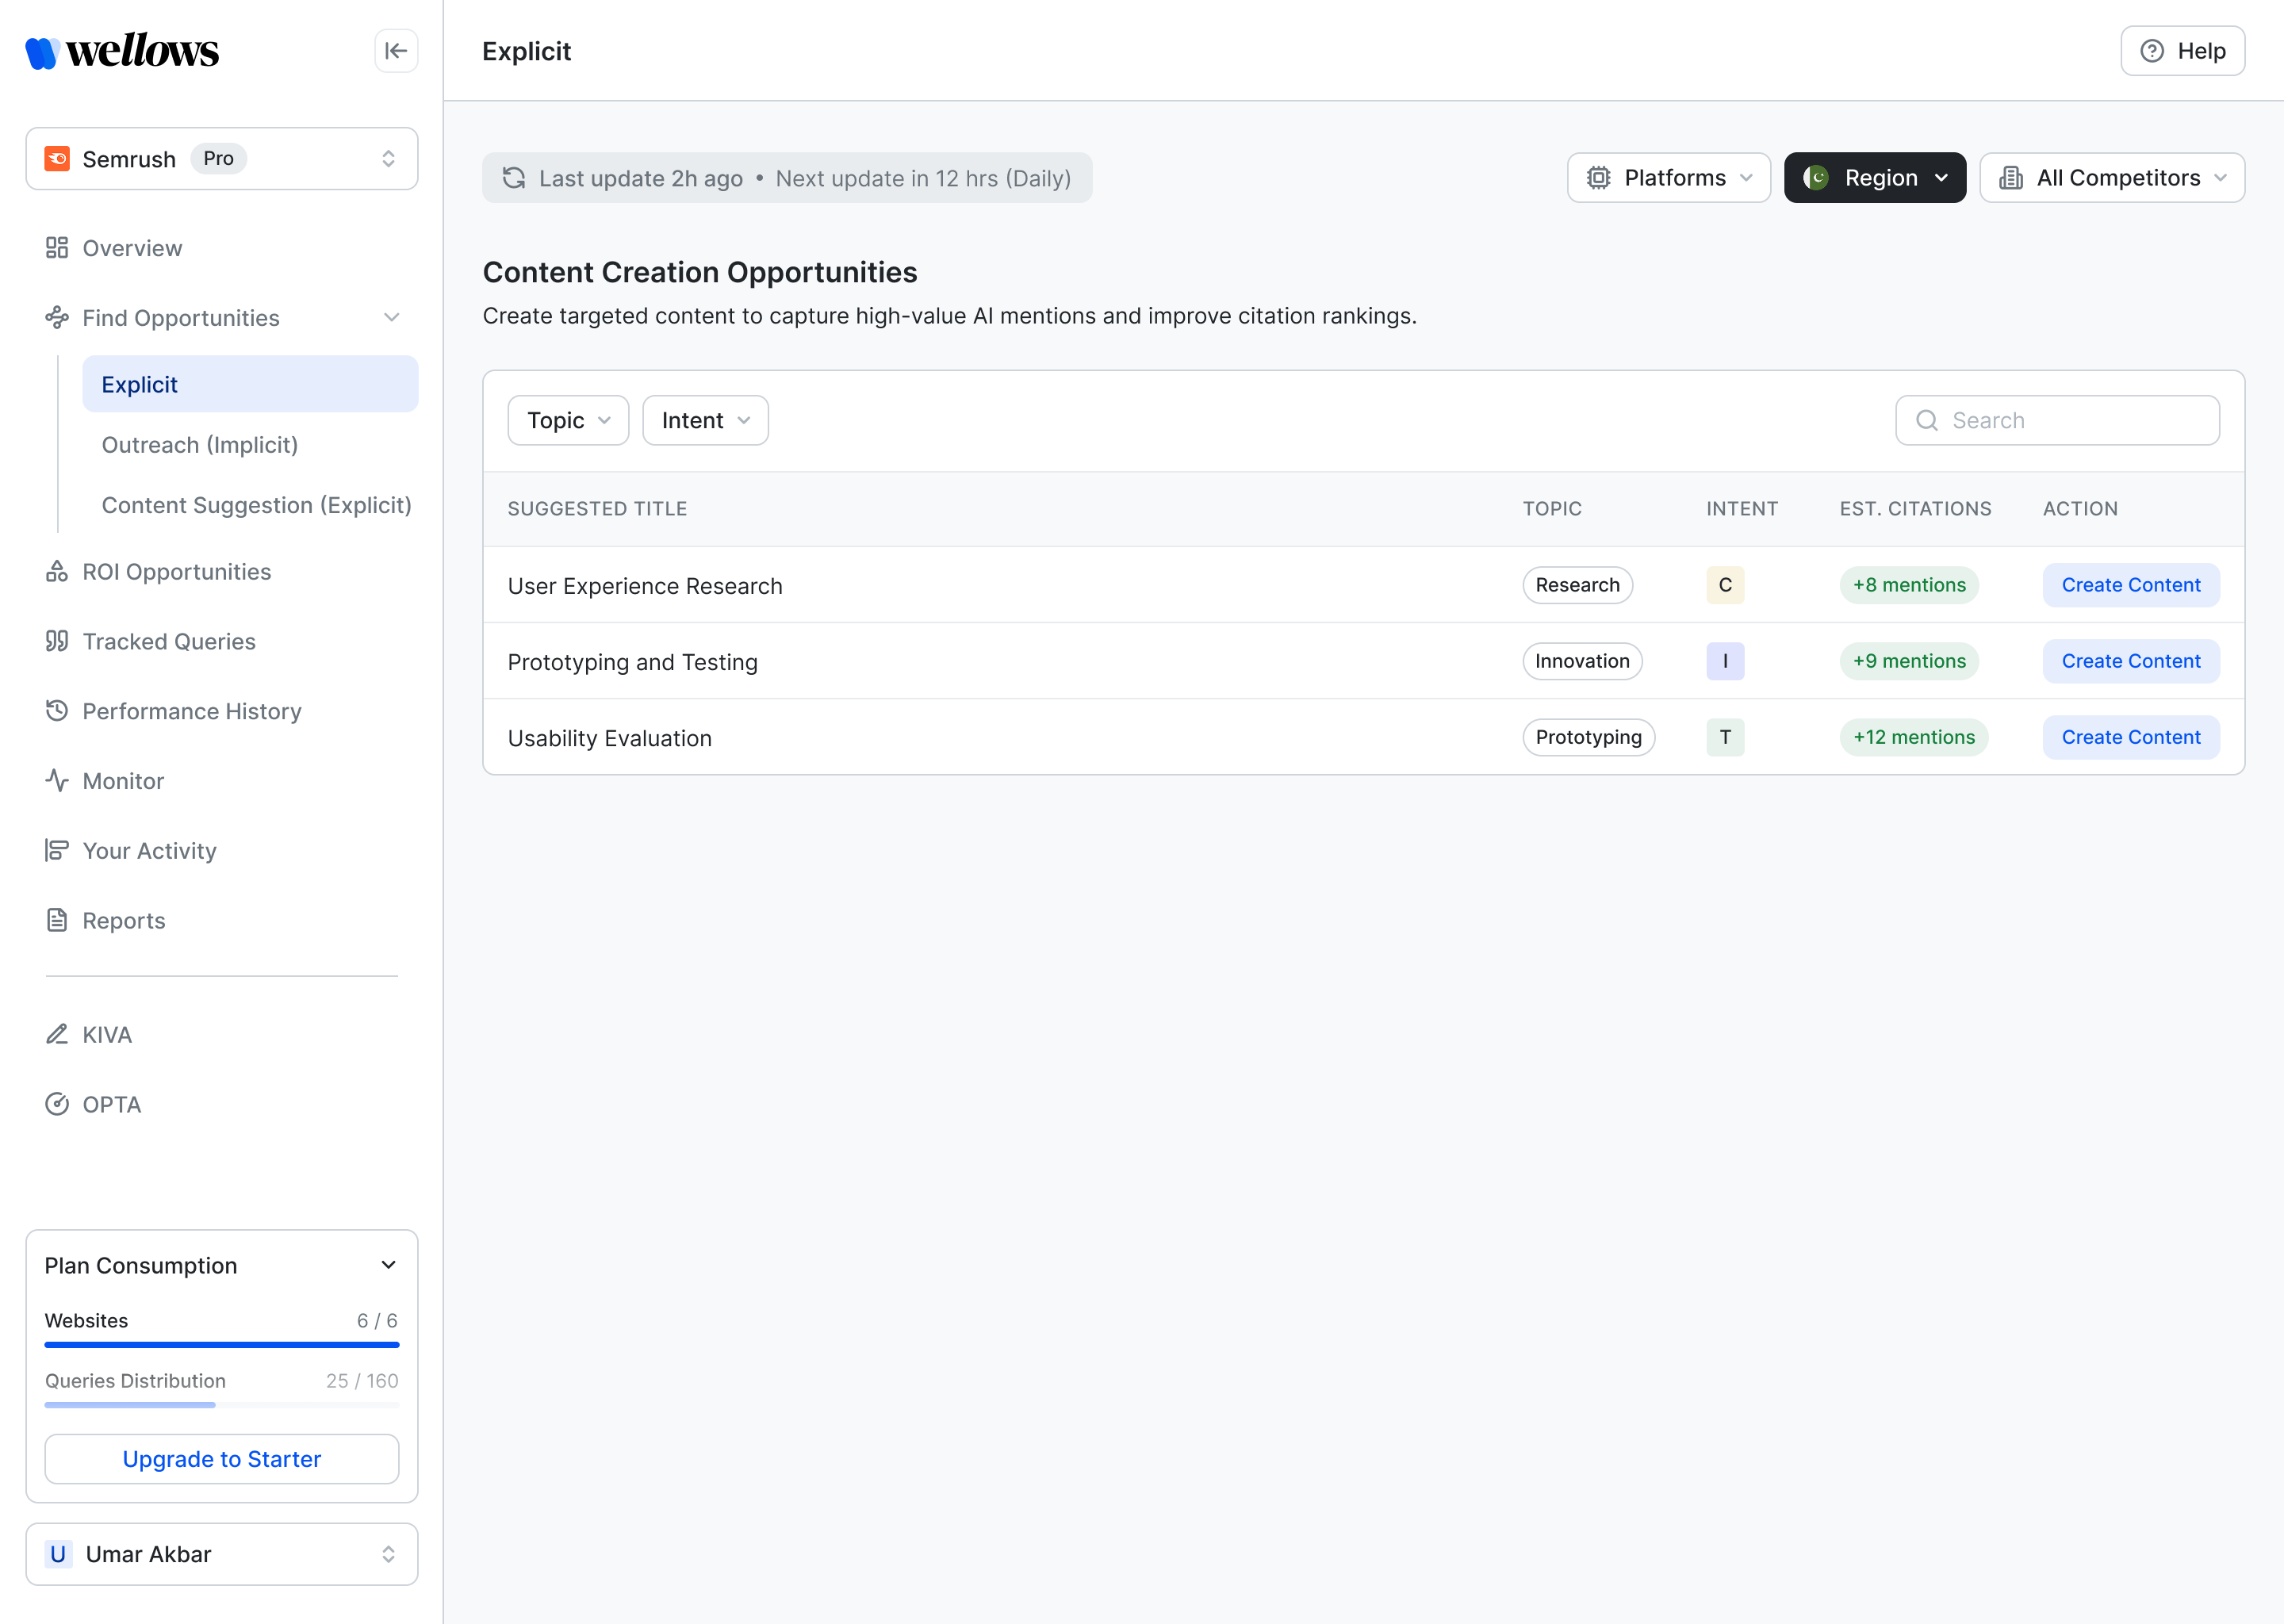Screen dimensions: 2284x1624
Task: Click the Monitor pulse icon
Action: point(57,781)
